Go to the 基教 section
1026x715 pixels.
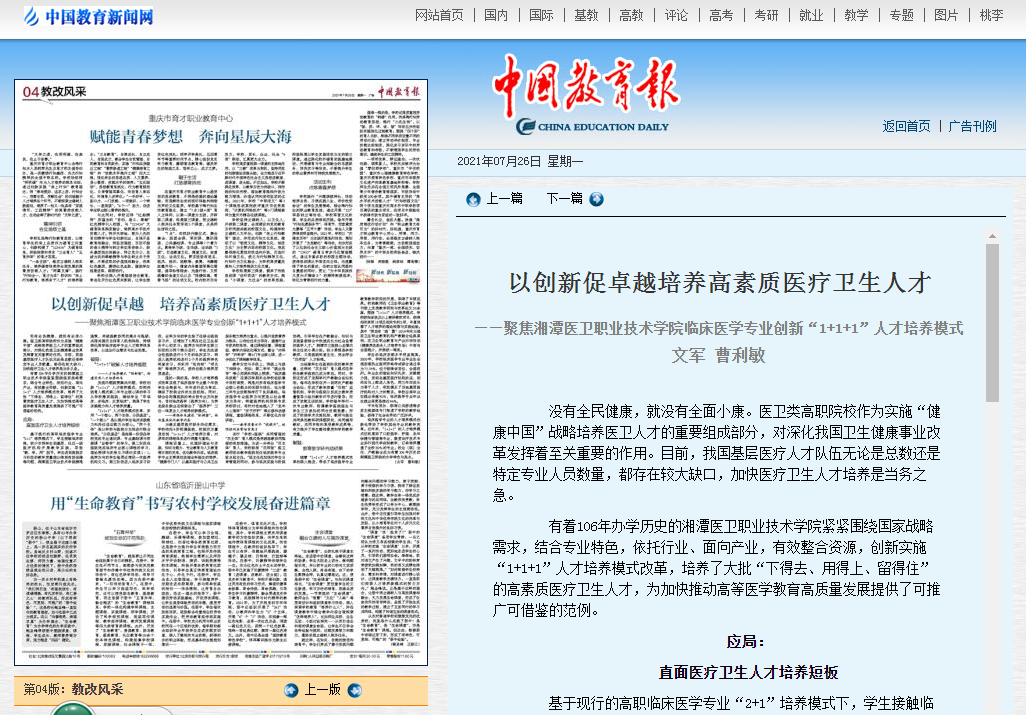(586, 15)
